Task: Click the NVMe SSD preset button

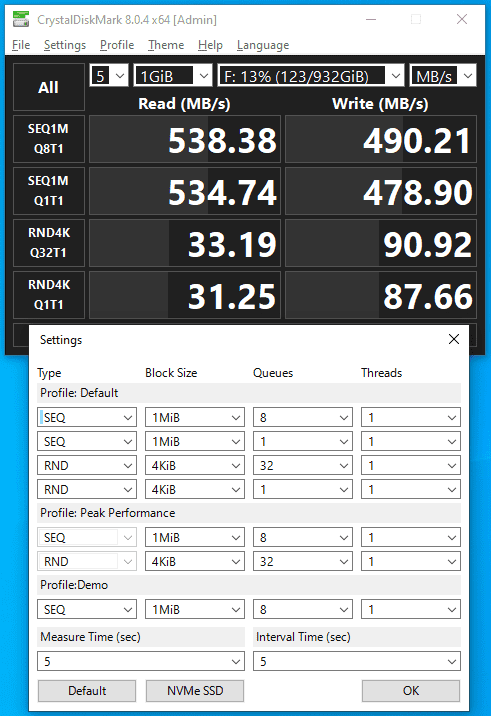Action: click(195, 691)
